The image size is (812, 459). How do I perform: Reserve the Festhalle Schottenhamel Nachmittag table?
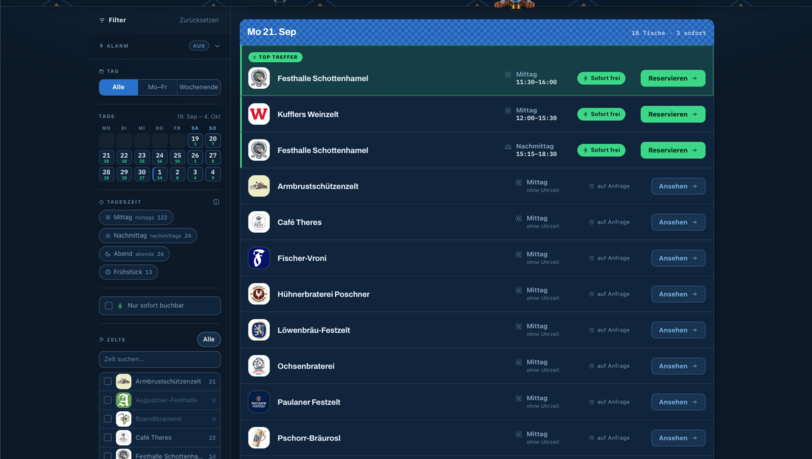(x=673, y=150)
